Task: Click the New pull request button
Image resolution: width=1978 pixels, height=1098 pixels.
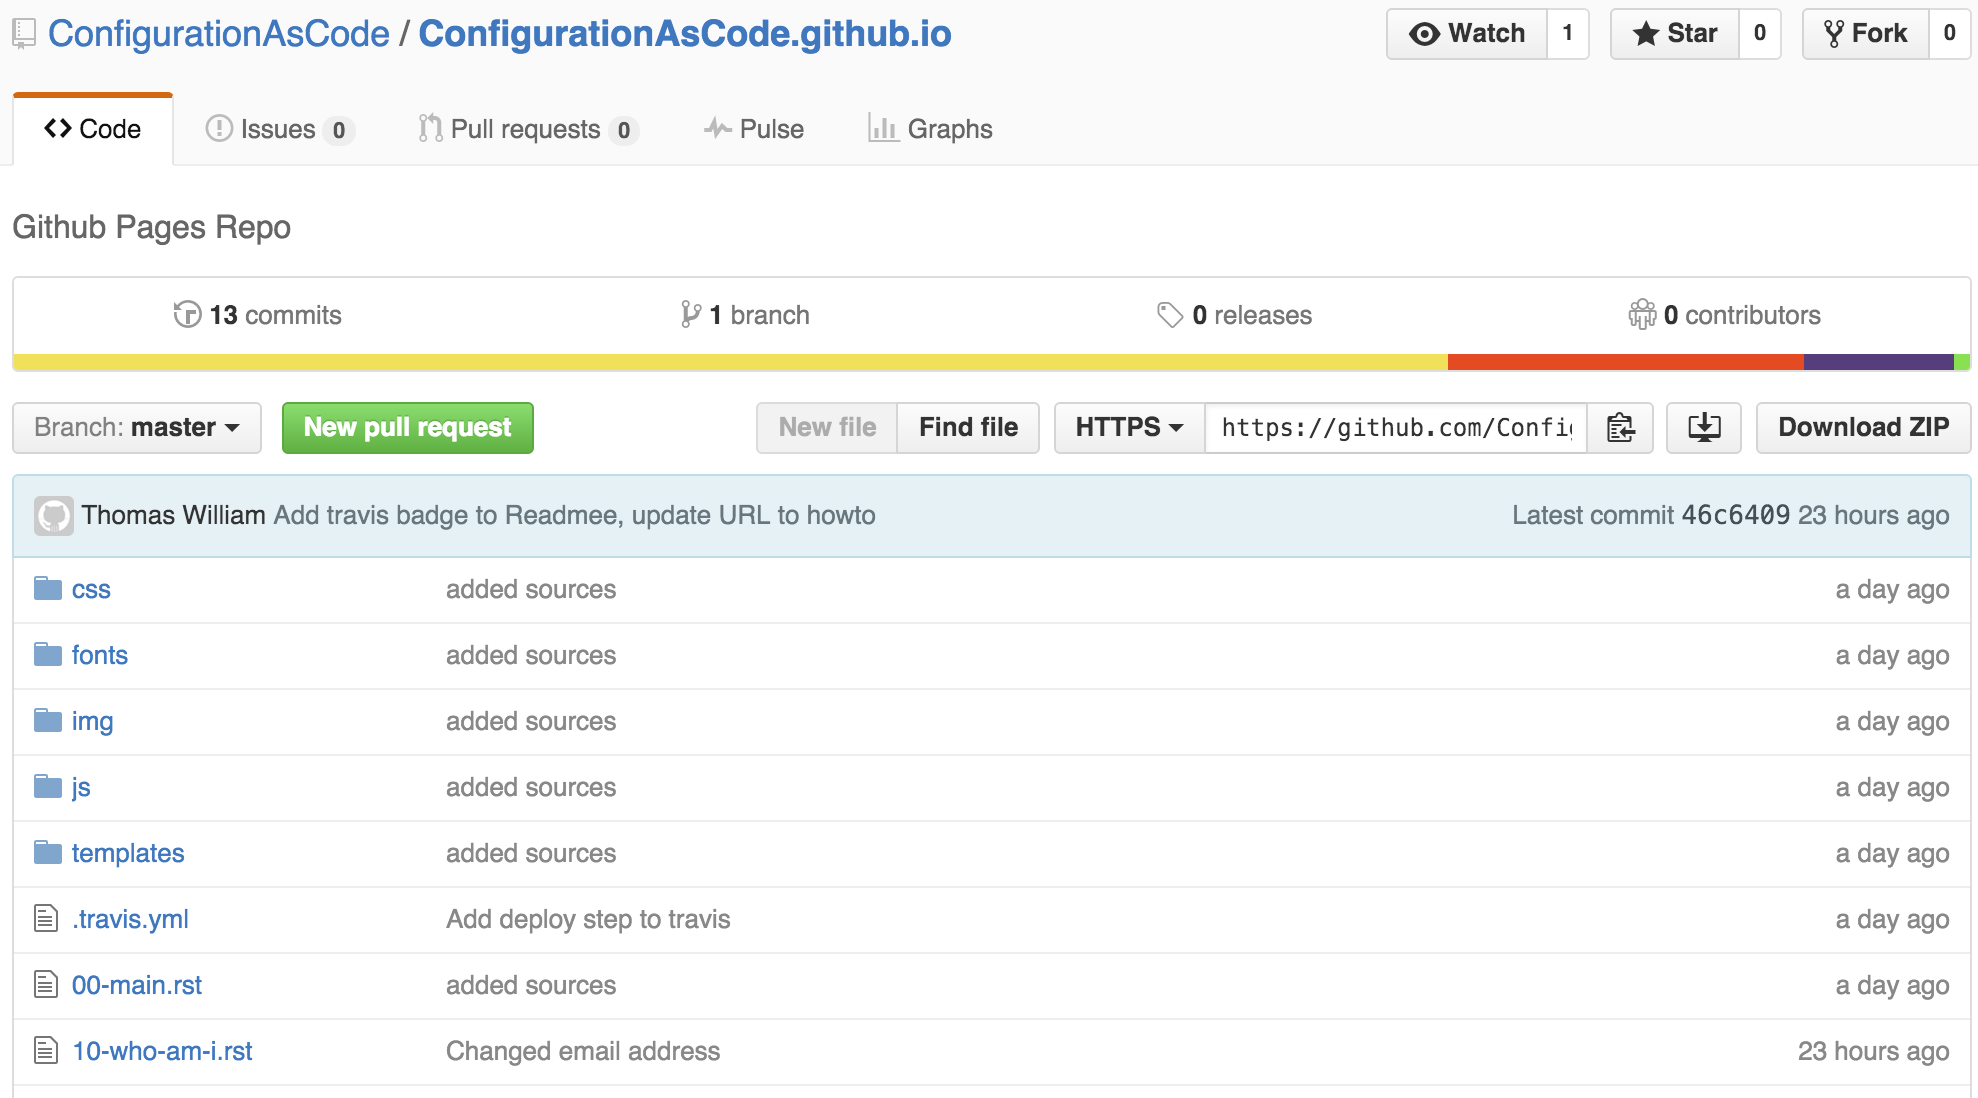Action: point(407,427)
